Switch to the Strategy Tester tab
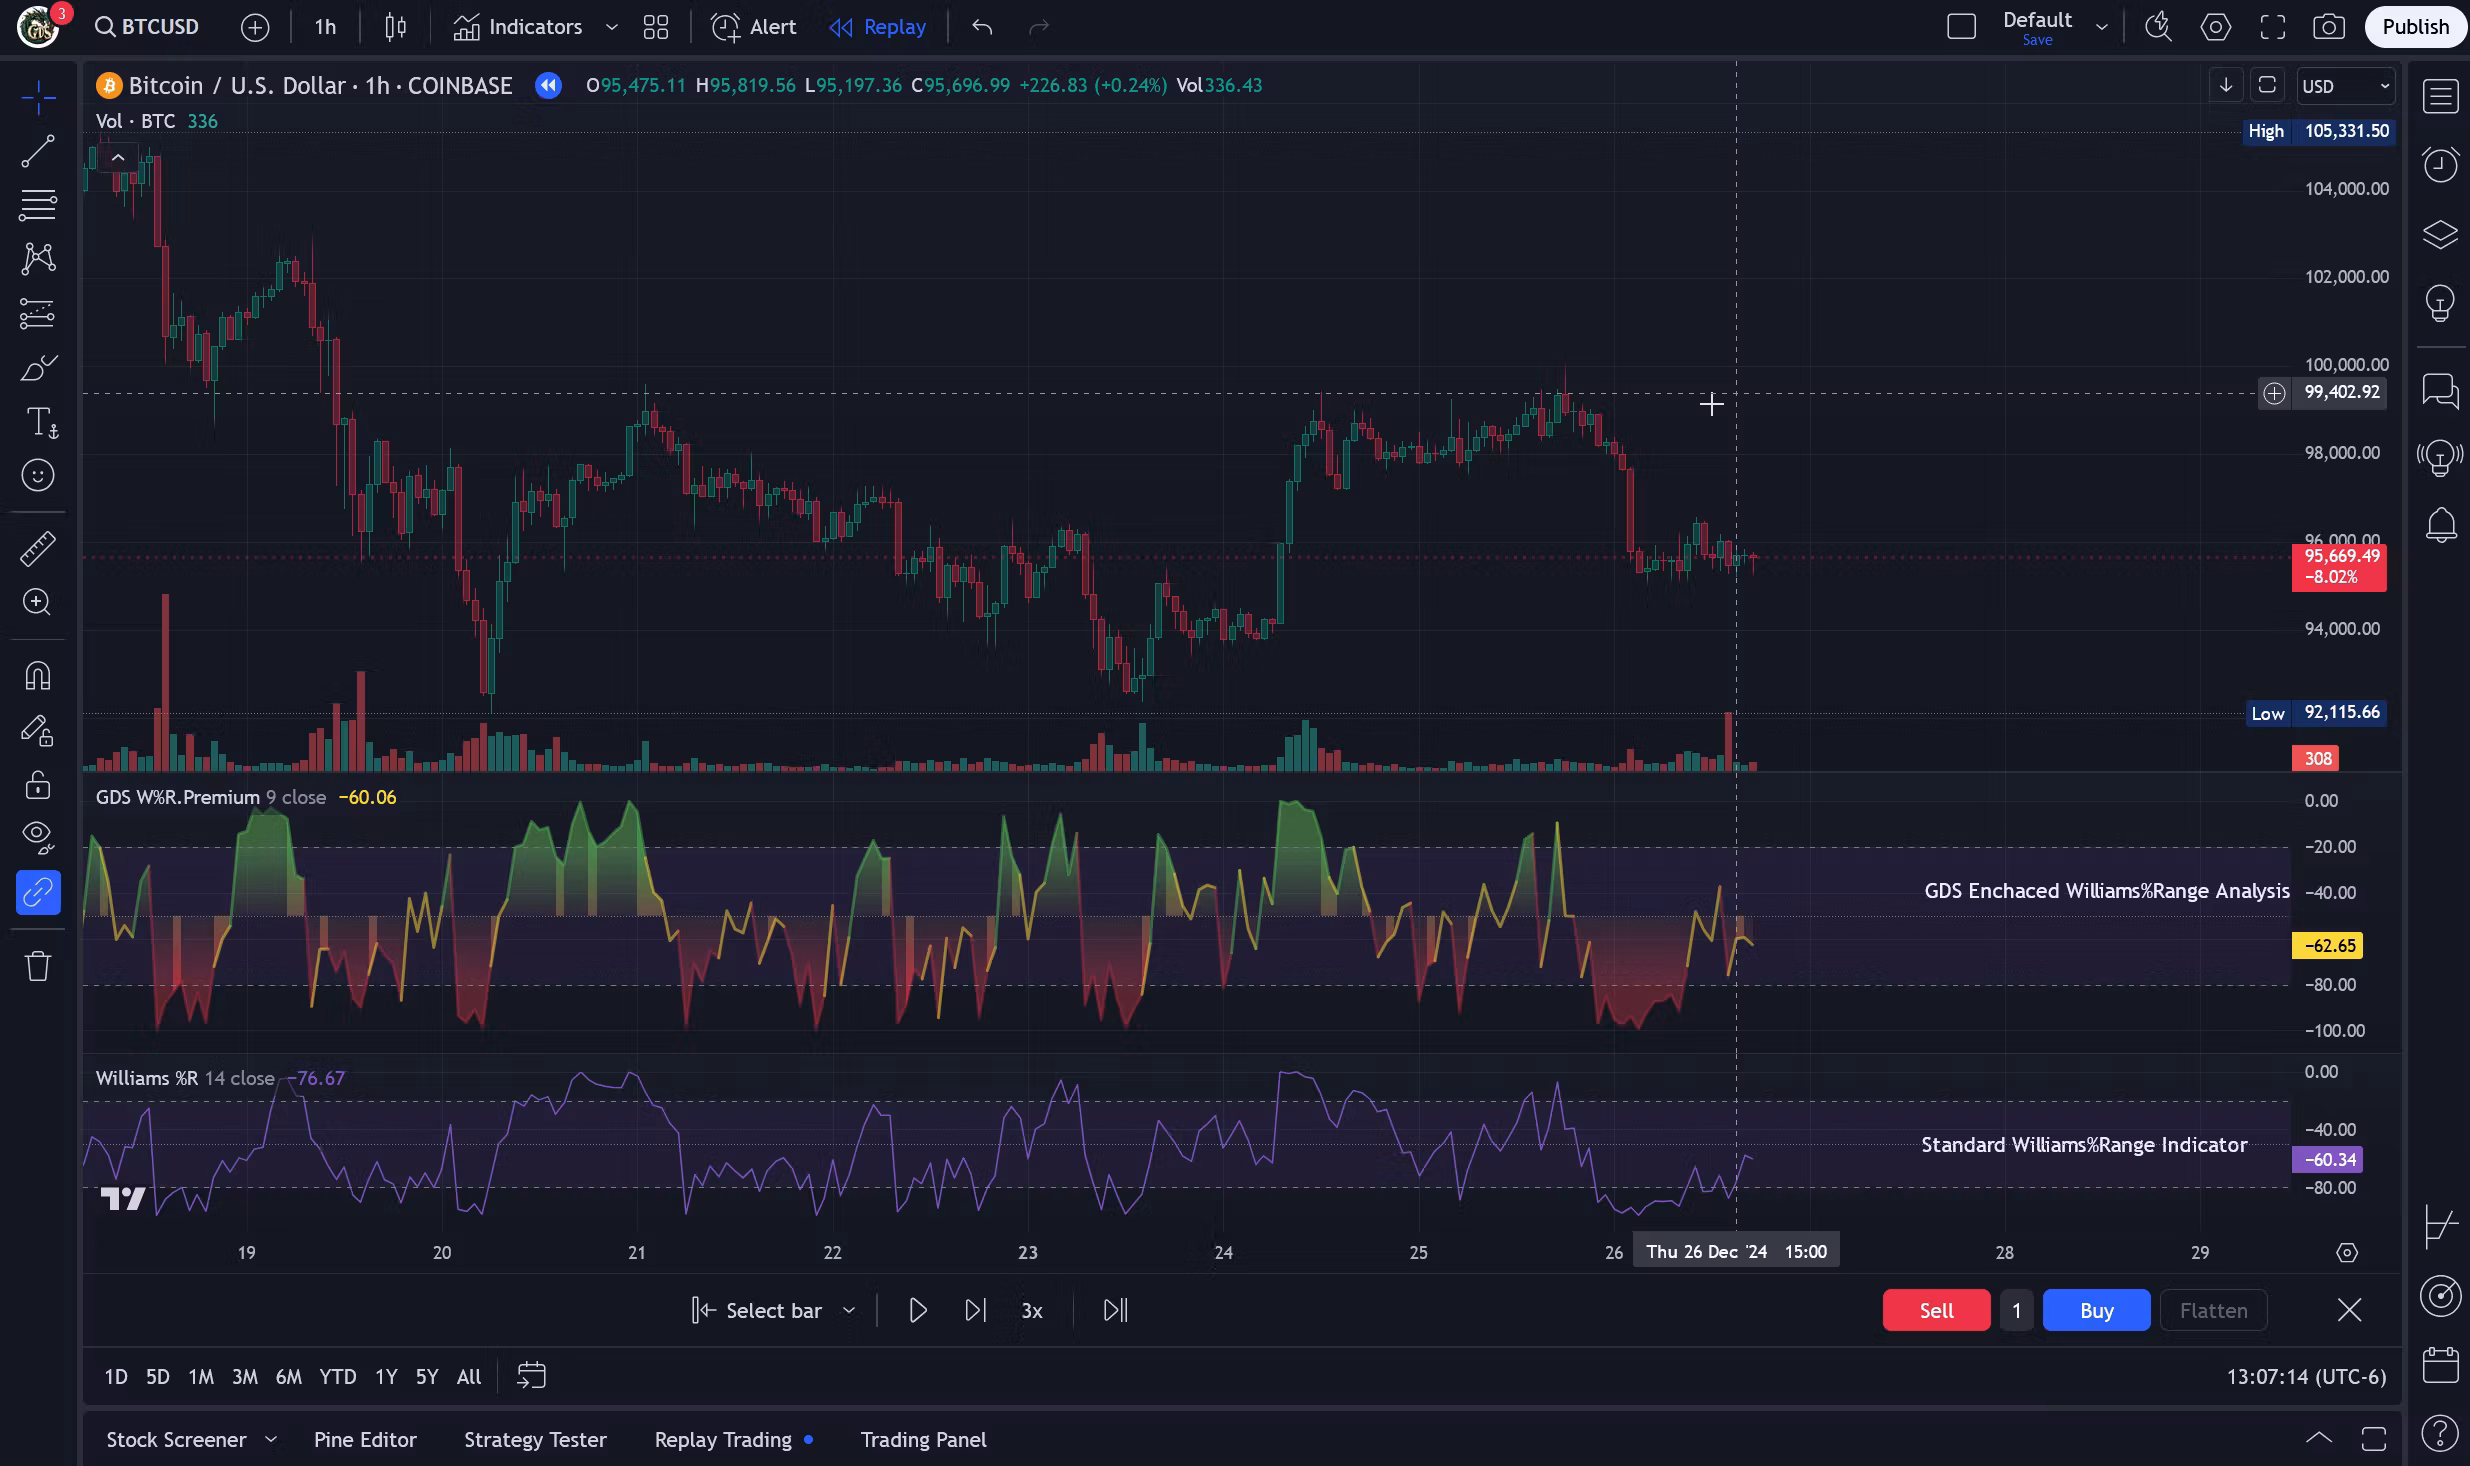 click(x=535, y=1439)
